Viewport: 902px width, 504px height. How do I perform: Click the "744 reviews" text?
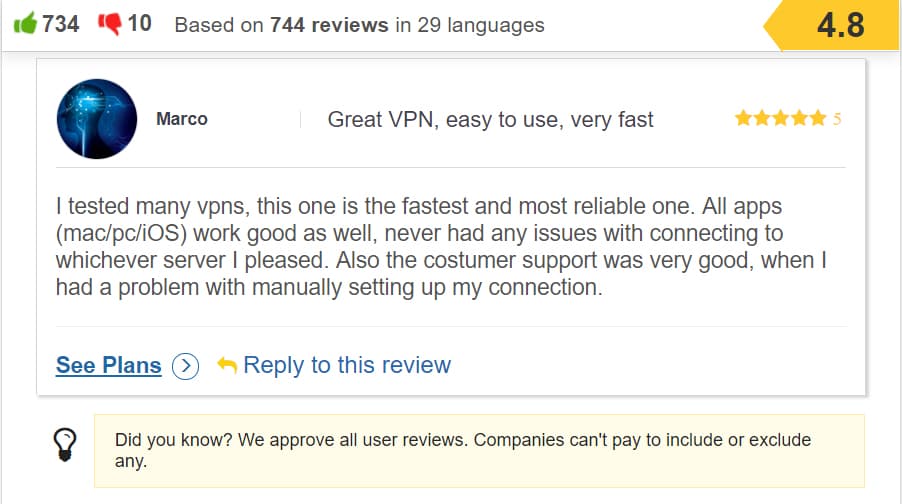tap(329, 25)
